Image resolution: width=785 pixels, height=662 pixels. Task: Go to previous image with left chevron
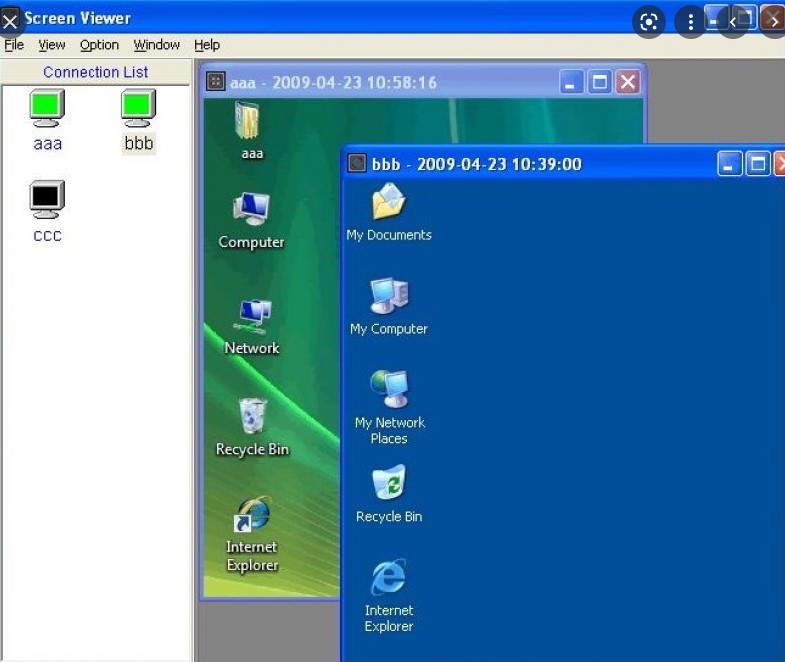[x=732, y=22]
